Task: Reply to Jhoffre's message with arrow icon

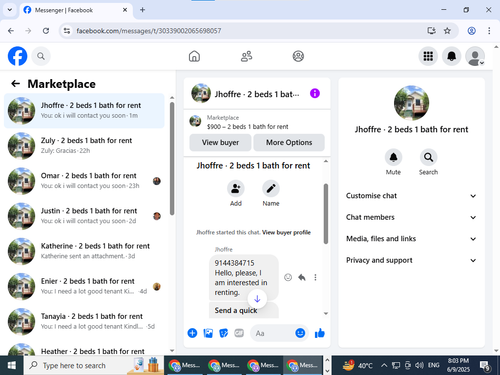Action: pos(302,277)
